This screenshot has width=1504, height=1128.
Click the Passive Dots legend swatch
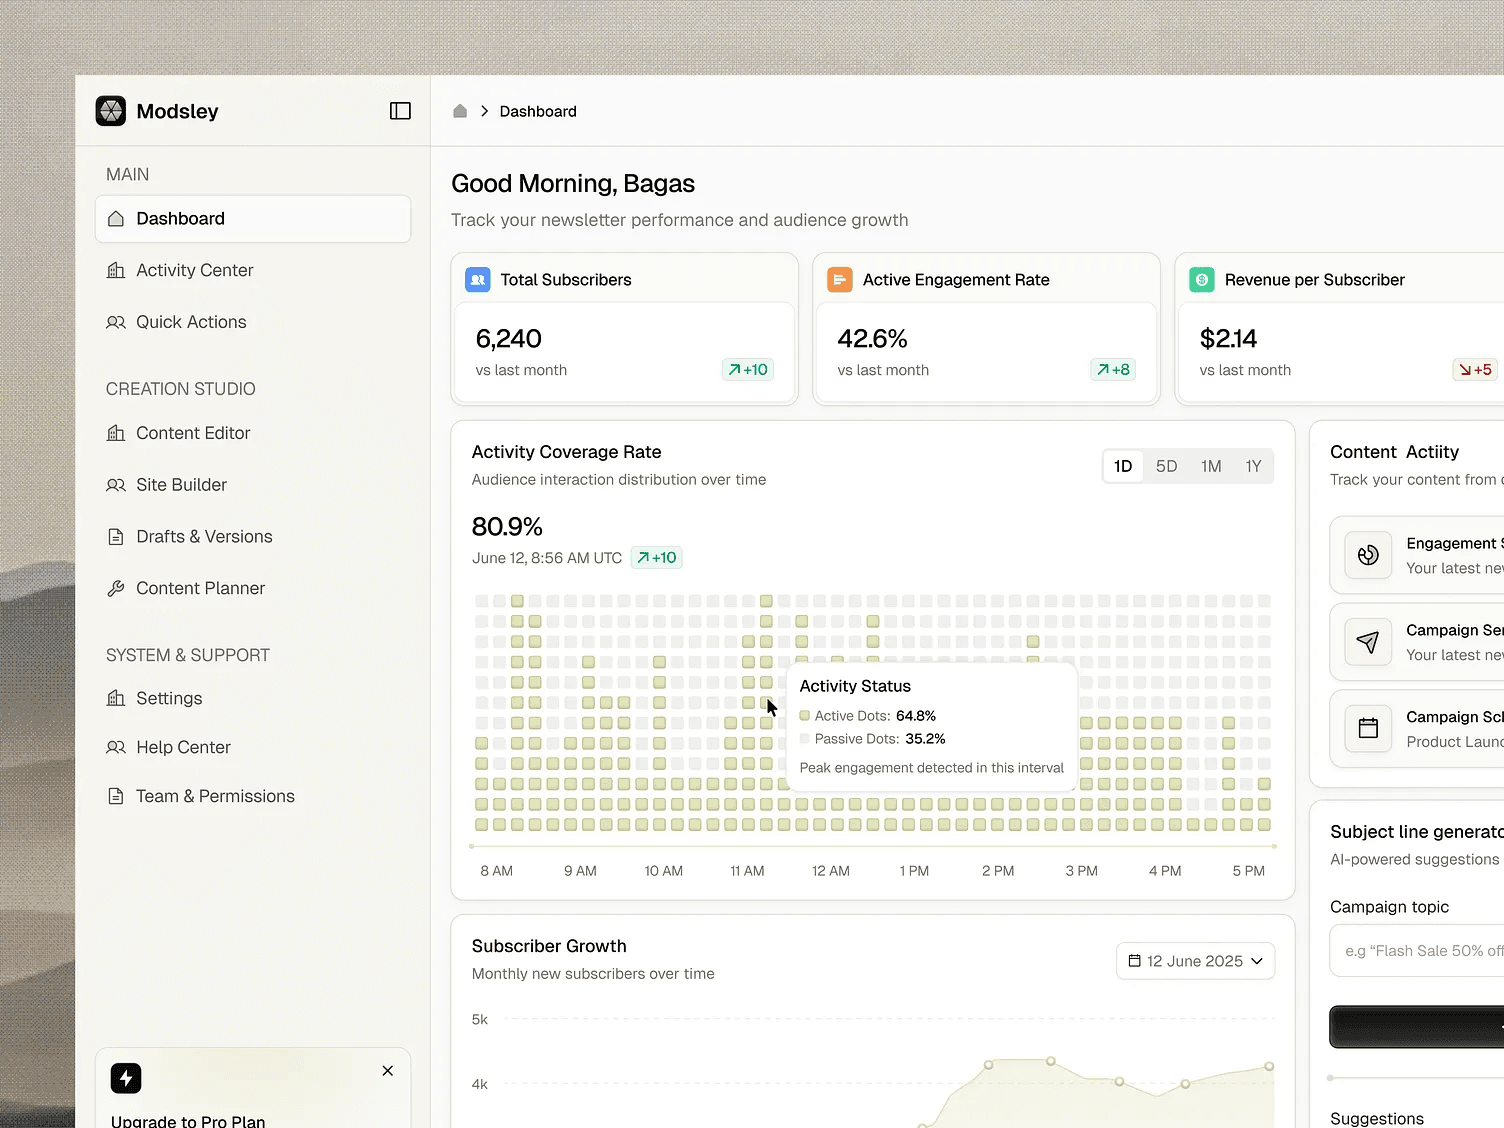click(x=805, y=739)
